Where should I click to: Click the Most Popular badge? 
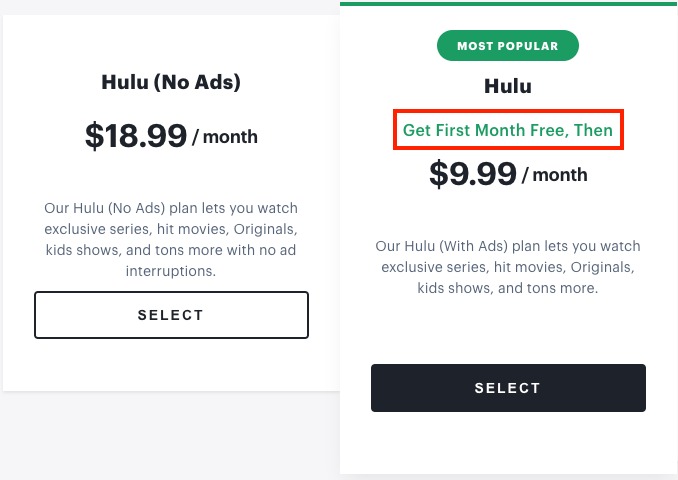[x=508, y=45]
